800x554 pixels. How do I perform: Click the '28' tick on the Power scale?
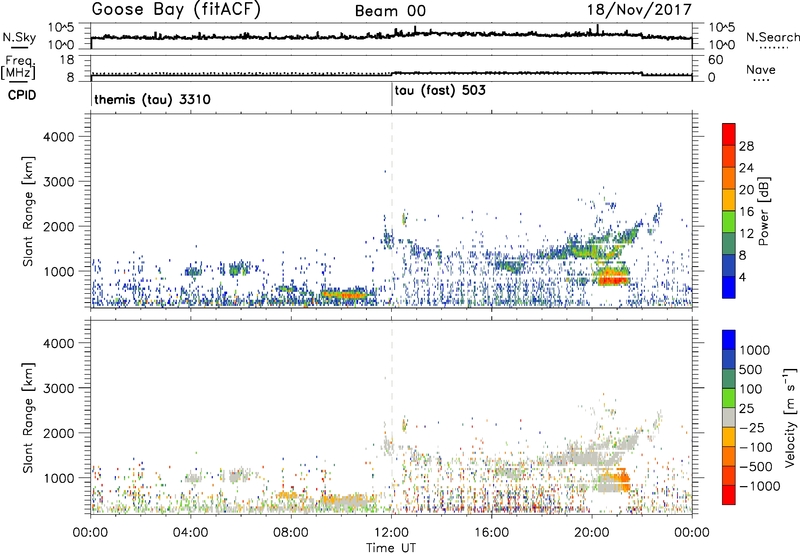(x=746, y=146)
